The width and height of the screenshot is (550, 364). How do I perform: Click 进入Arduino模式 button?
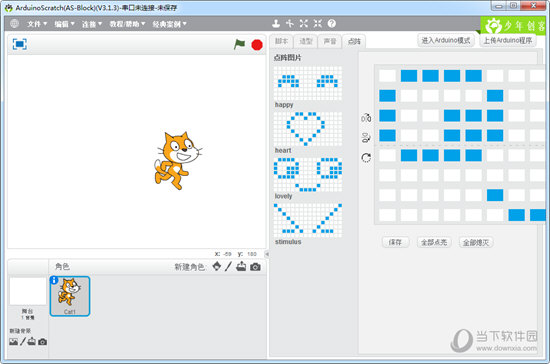click(446, 40)
